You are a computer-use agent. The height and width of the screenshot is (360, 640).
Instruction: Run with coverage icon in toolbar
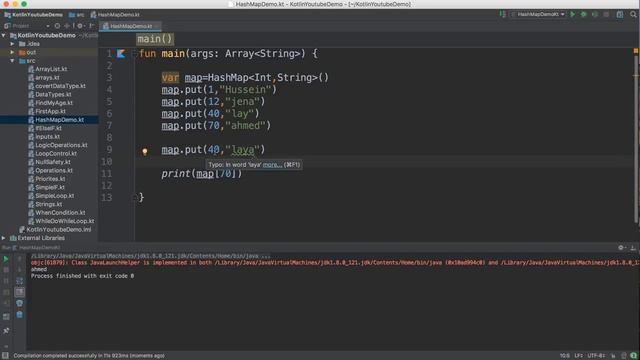click(x=595, y=14)
